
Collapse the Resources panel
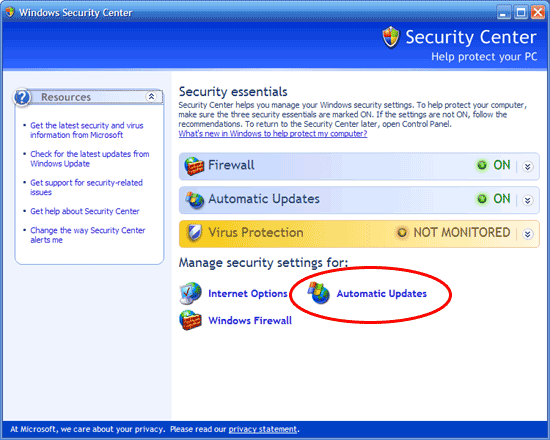coord(151,96)
